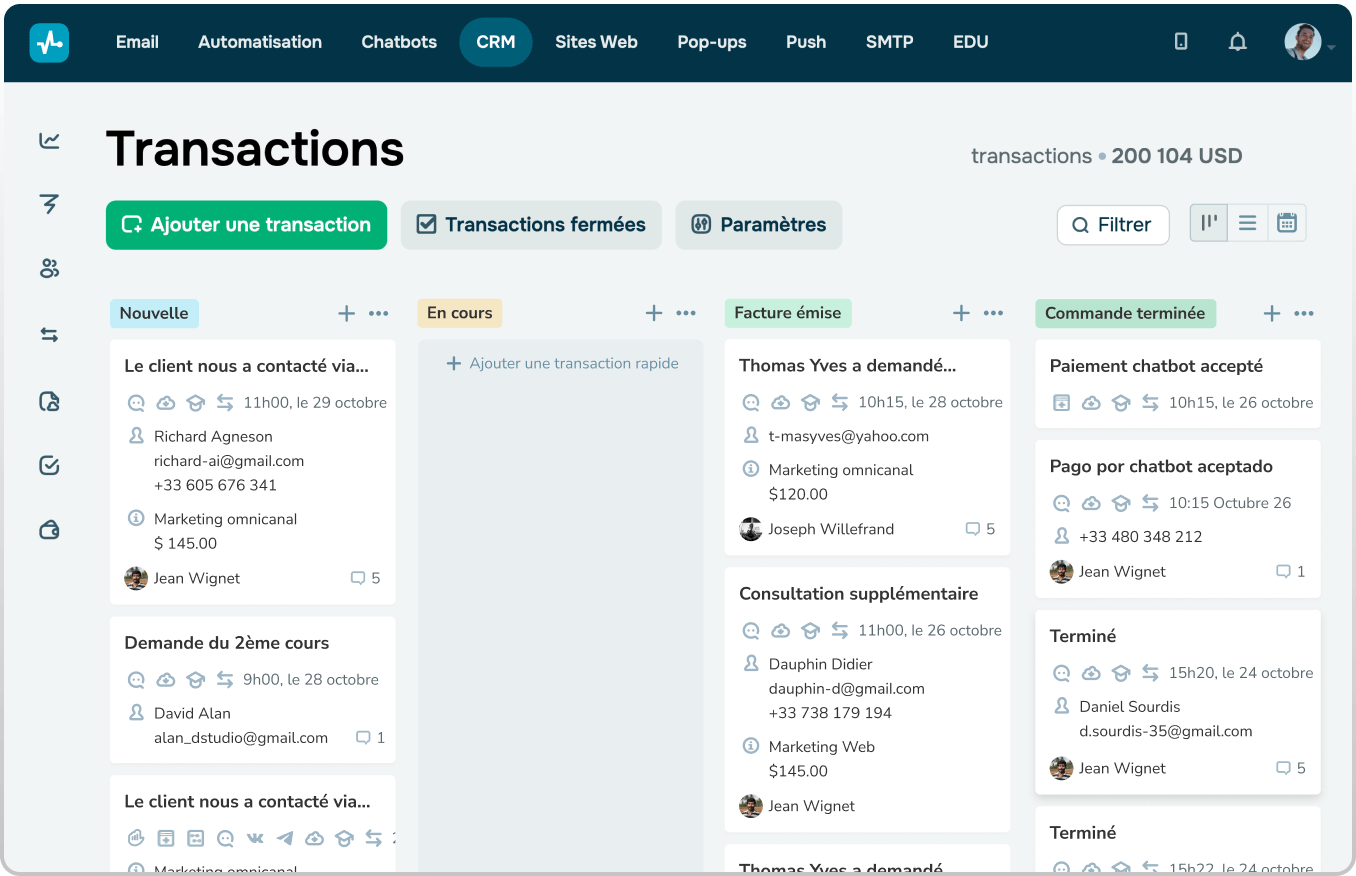The width and height of the screenshot is (1356, 876).
Task: Switch to calendar view
Action: click(x=1287, y=223)
